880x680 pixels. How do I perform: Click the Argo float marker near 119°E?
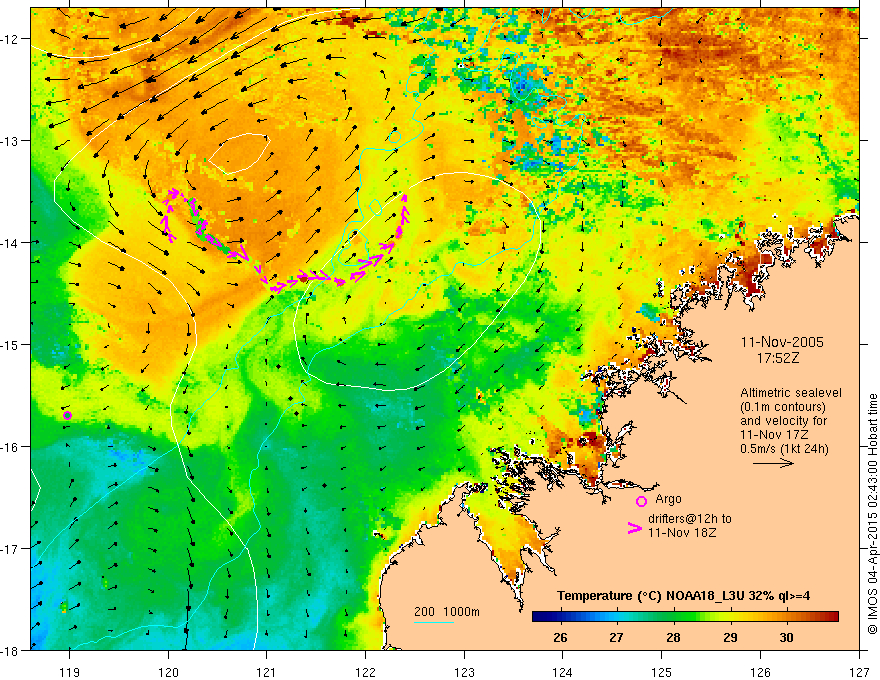coord(67,415)
